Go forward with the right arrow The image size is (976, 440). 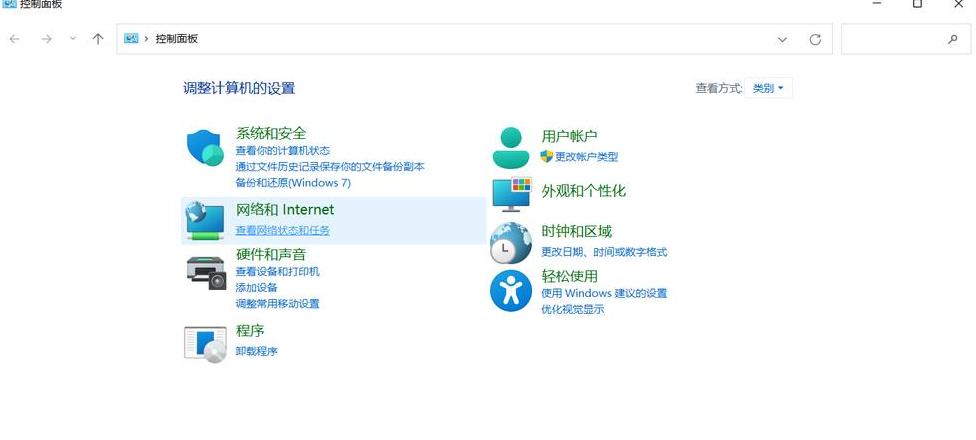46,39
